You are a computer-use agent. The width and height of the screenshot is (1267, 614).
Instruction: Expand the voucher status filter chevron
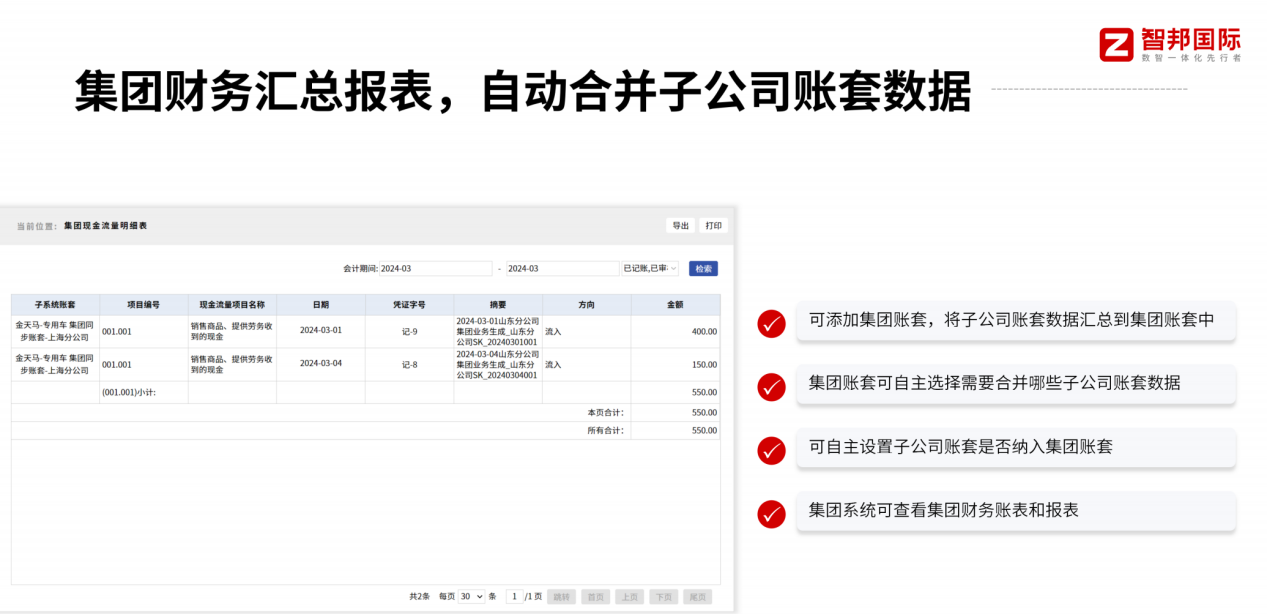[673, 267]
